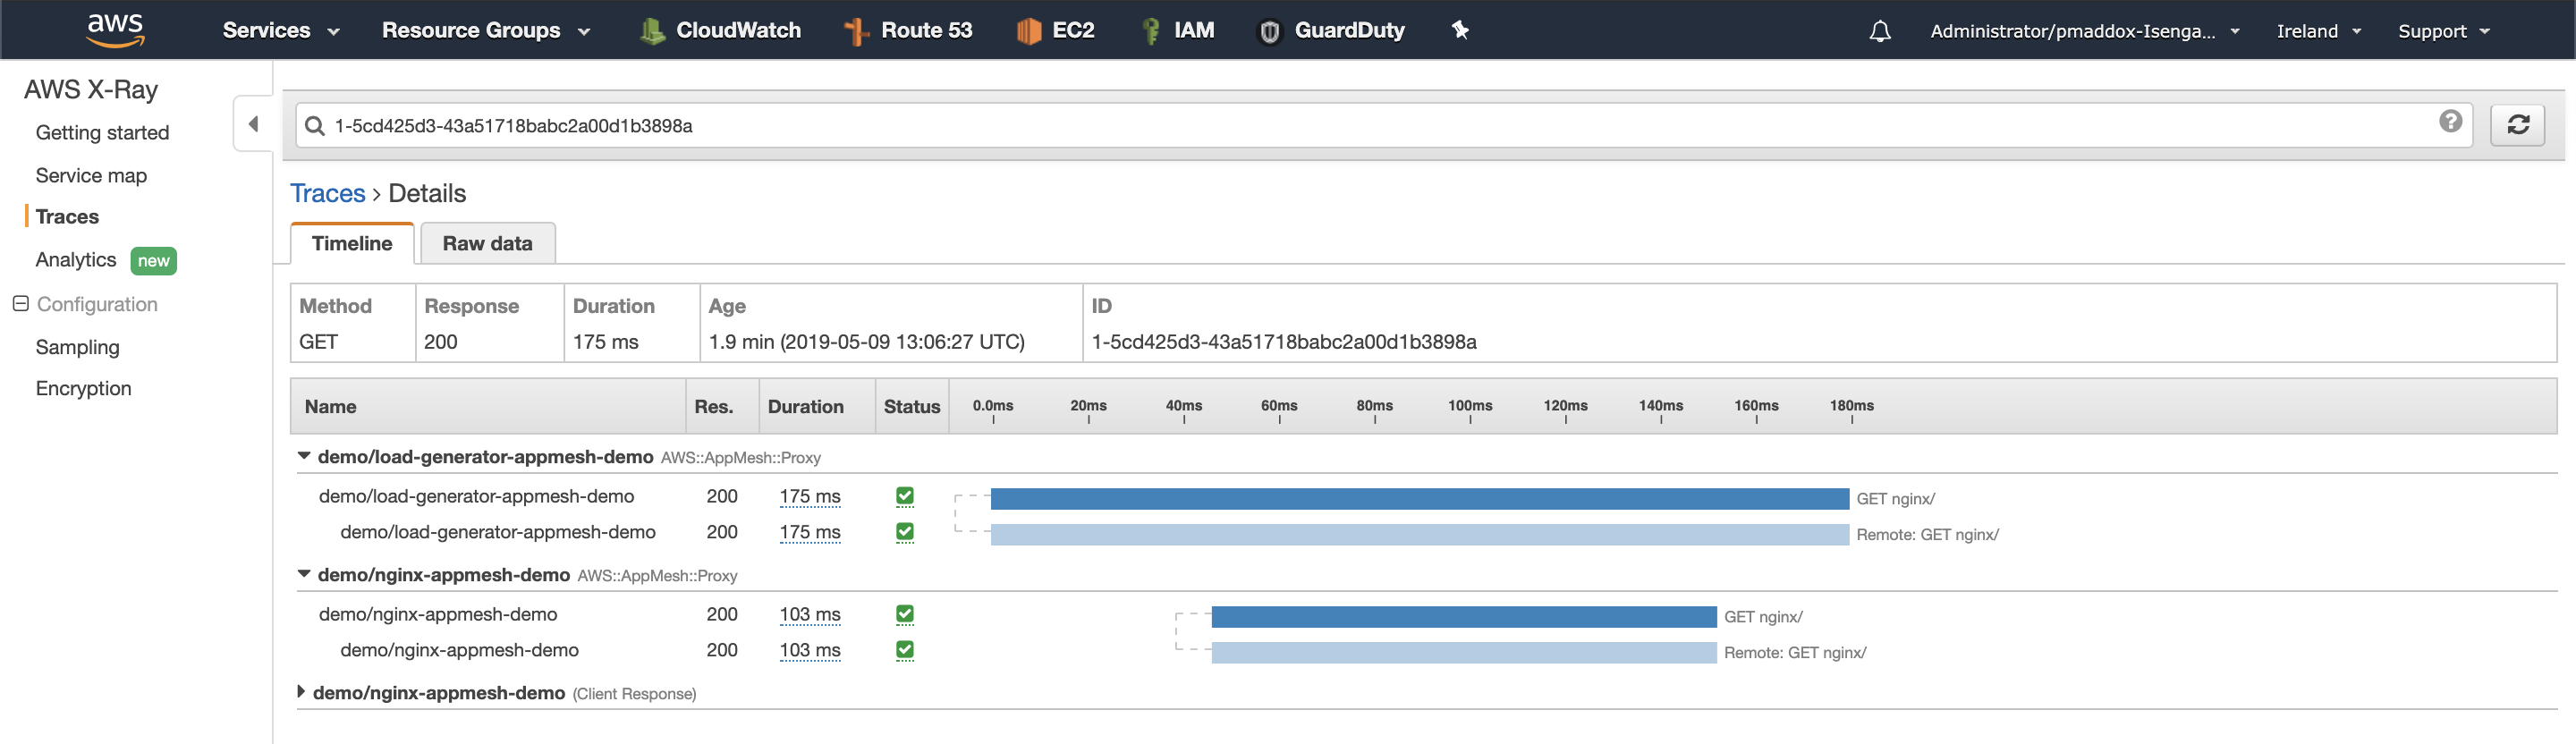Open Service map in sidebar
Image resolution: width=2576 pixels, height=744 pixels.
point(91,176)
